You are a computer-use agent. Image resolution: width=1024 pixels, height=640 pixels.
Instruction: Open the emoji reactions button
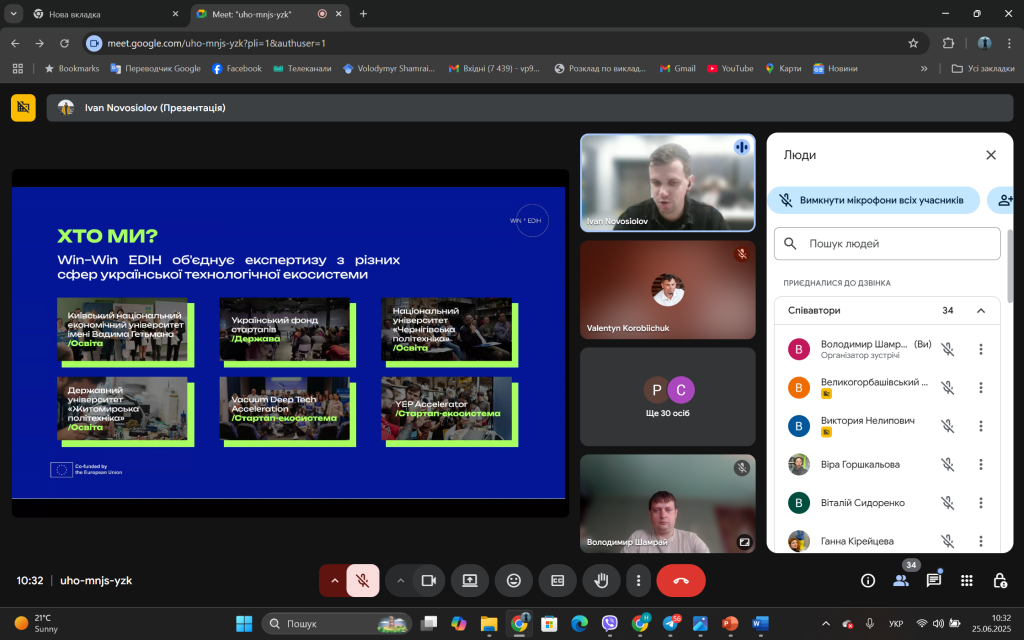click(514, 581)
